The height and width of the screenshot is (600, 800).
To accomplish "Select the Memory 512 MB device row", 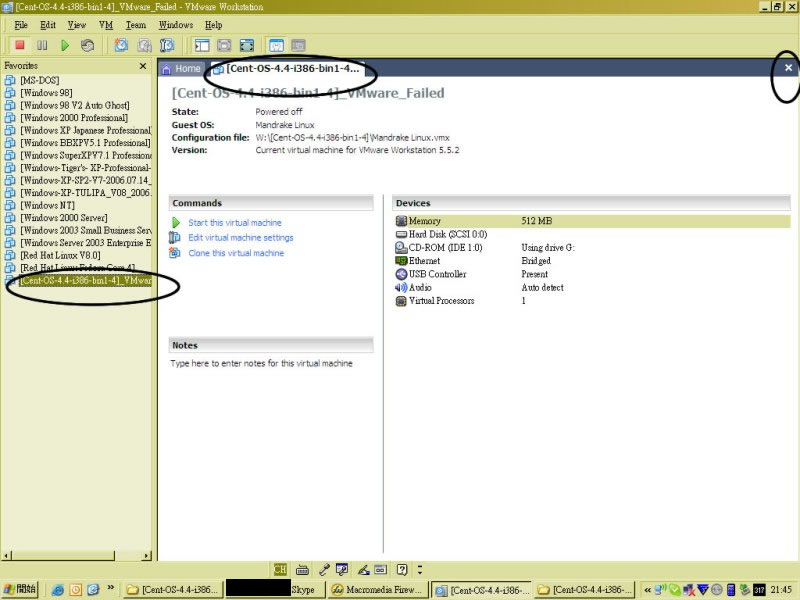I will point(592,221).
